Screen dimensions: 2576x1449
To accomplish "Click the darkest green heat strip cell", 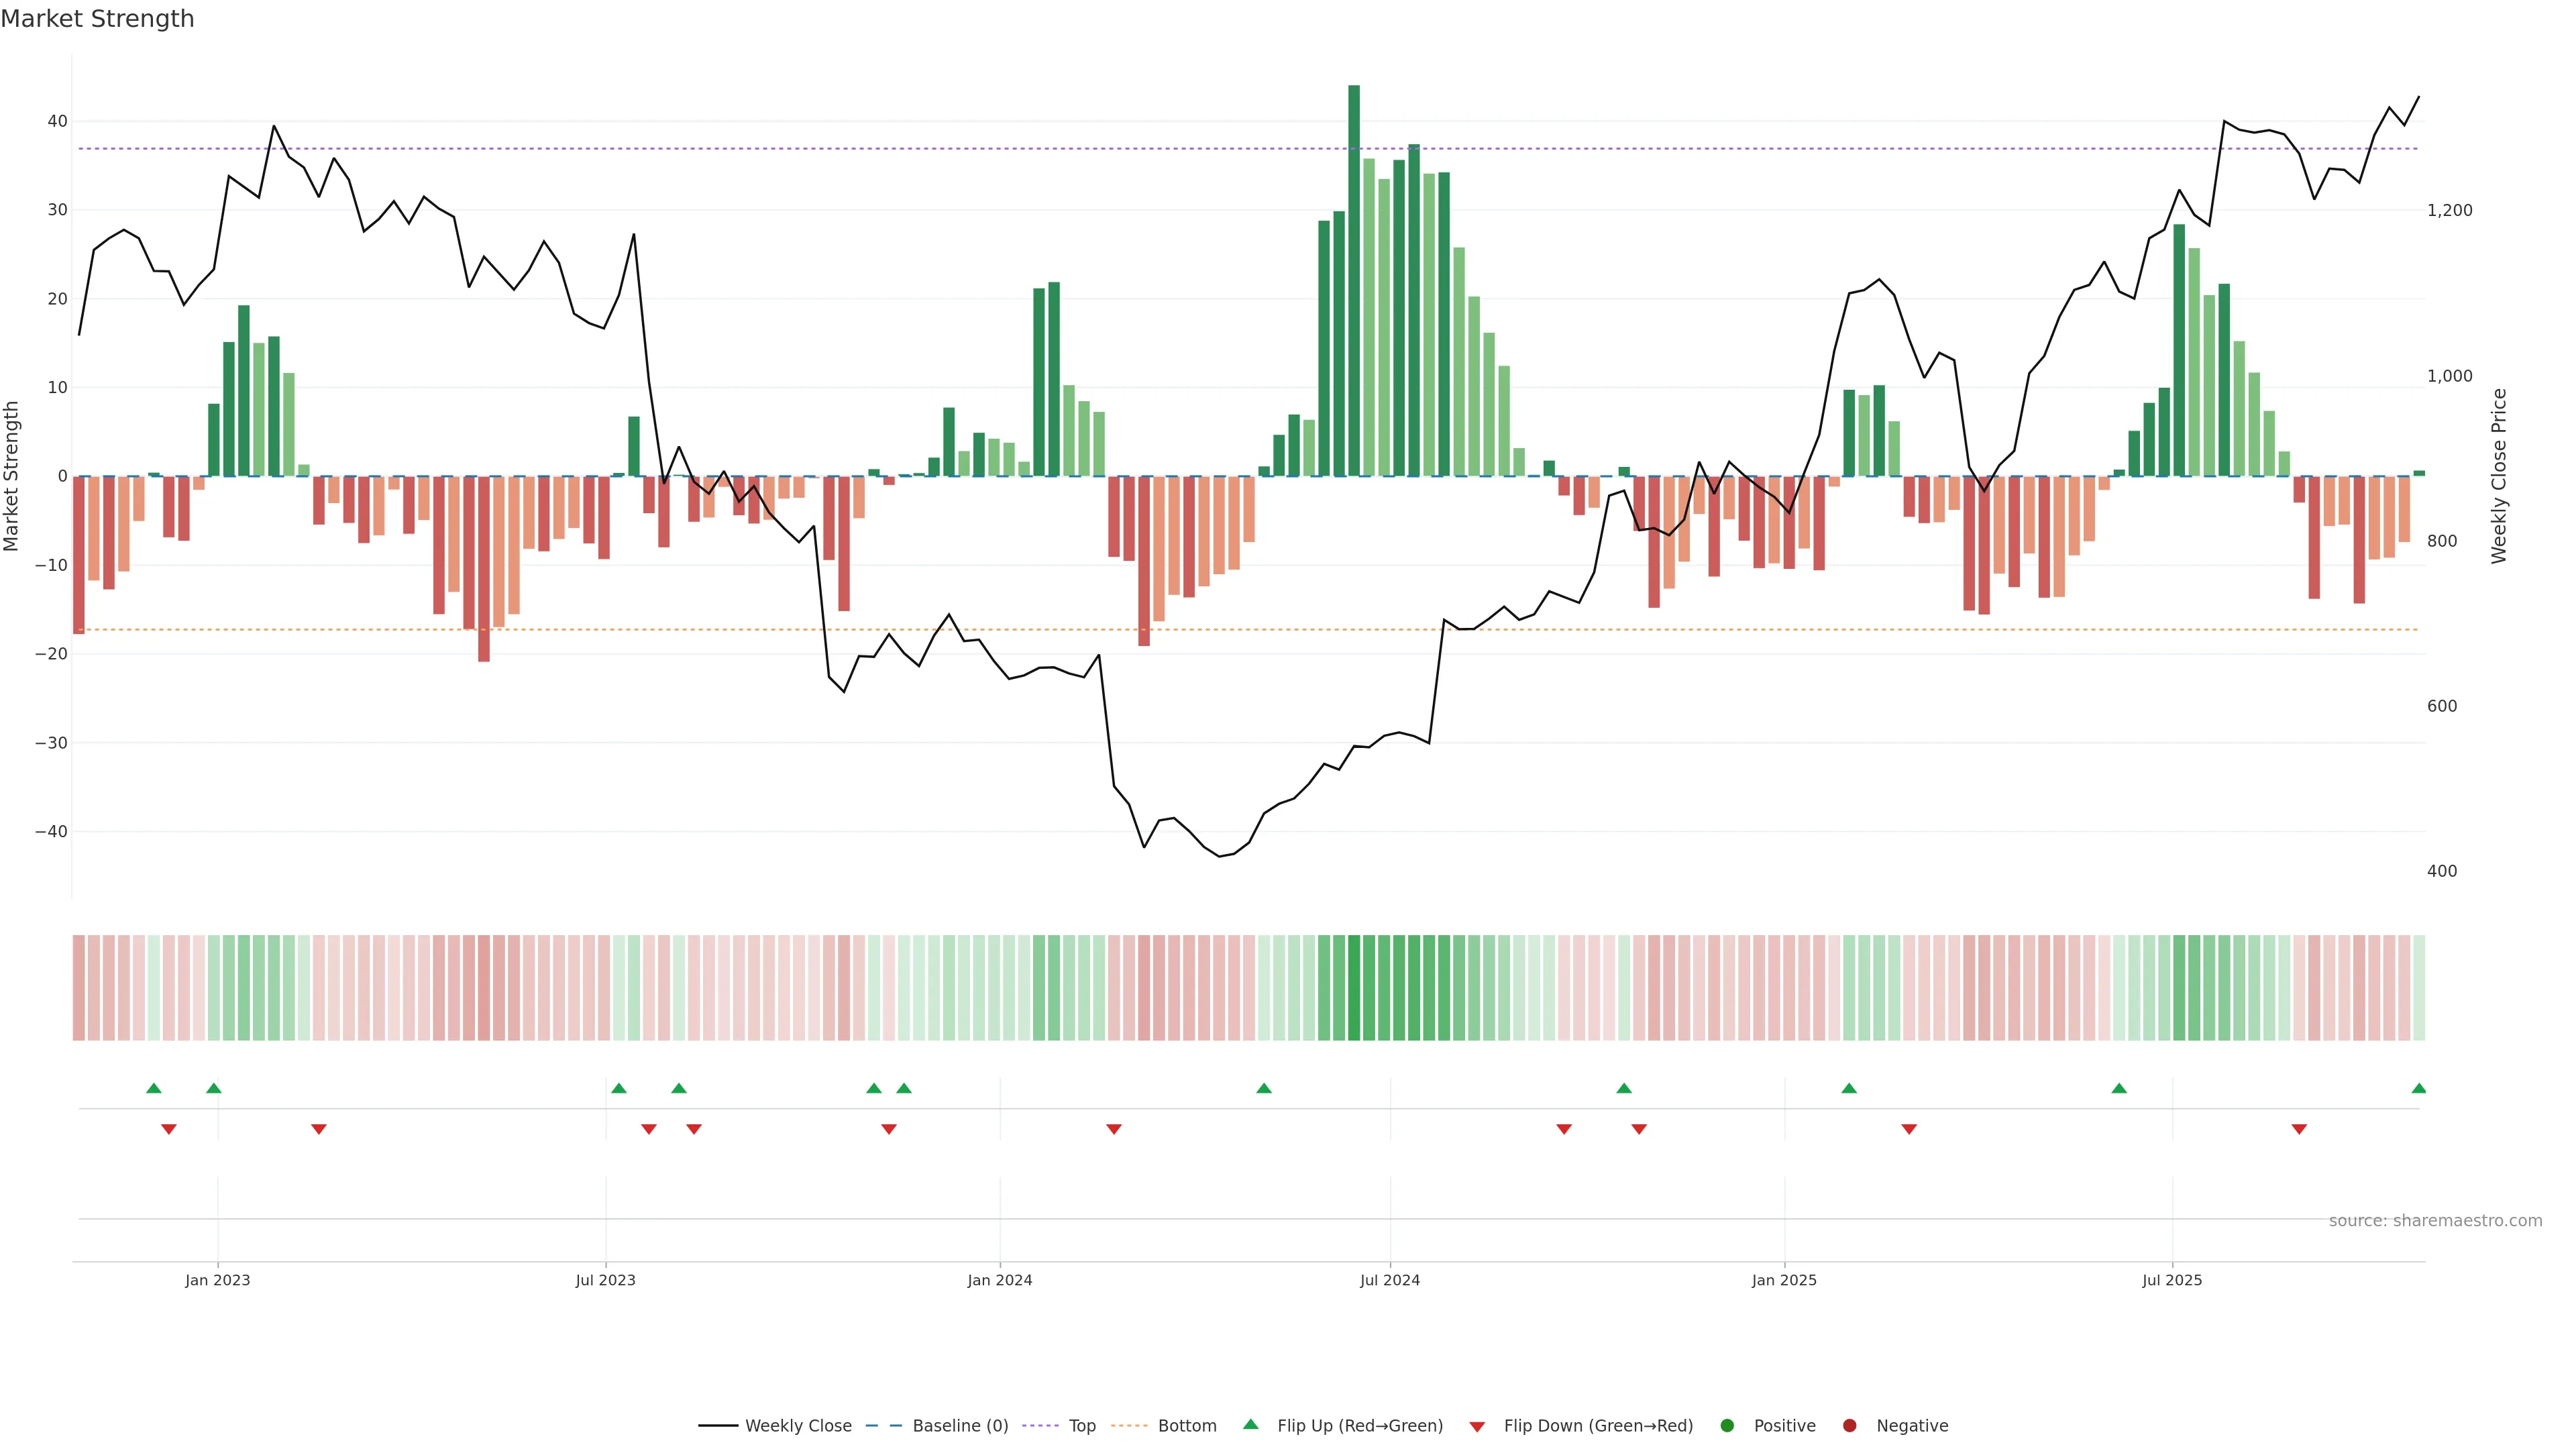I will tap(1354, 988).
